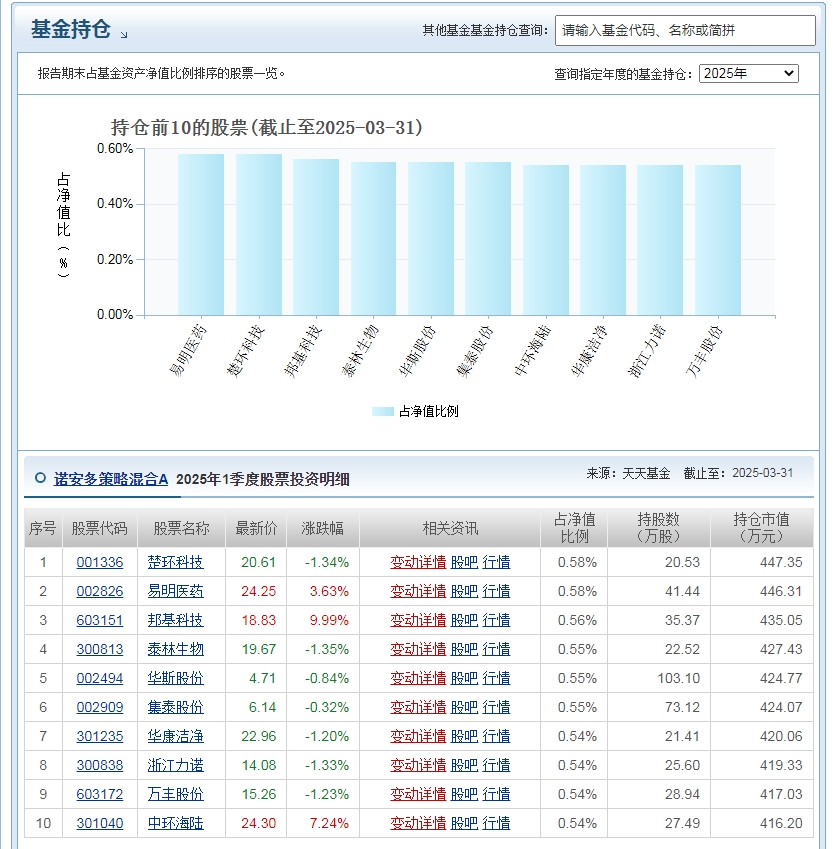Open the 易明医药 stock name link
Viewport: 837px width, 849px height.
(175, 591)
